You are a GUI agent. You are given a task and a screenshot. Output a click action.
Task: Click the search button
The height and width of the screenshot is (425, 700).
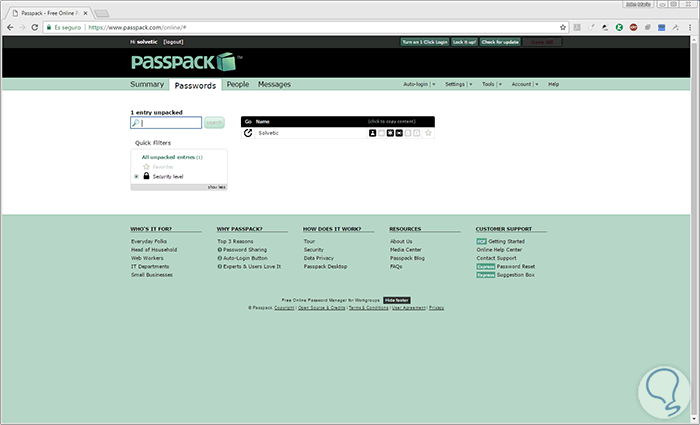point(214,123)
